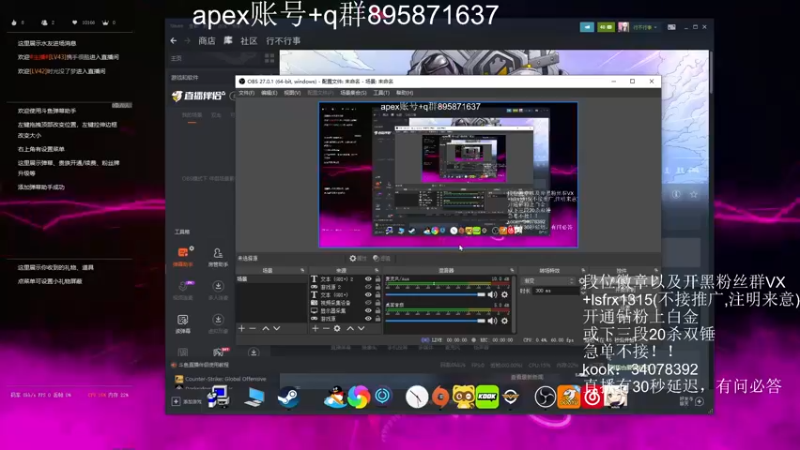Mute the first mixer channel speaker icon
This screenshot has height=450, width=800.
tap(492, 294)
